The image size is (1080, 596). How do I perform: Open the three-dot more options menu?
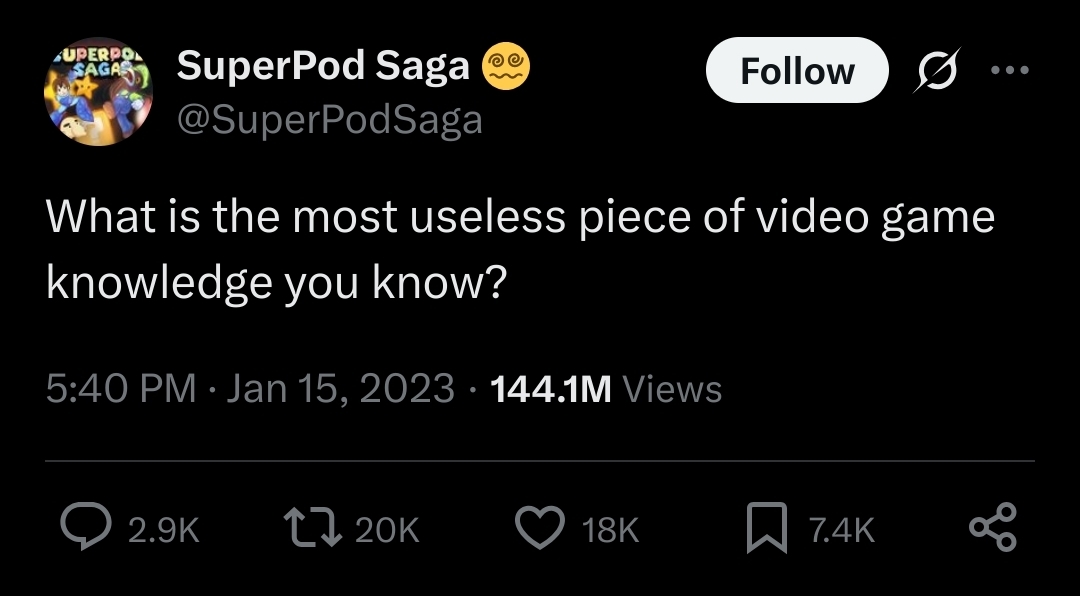1009,70
